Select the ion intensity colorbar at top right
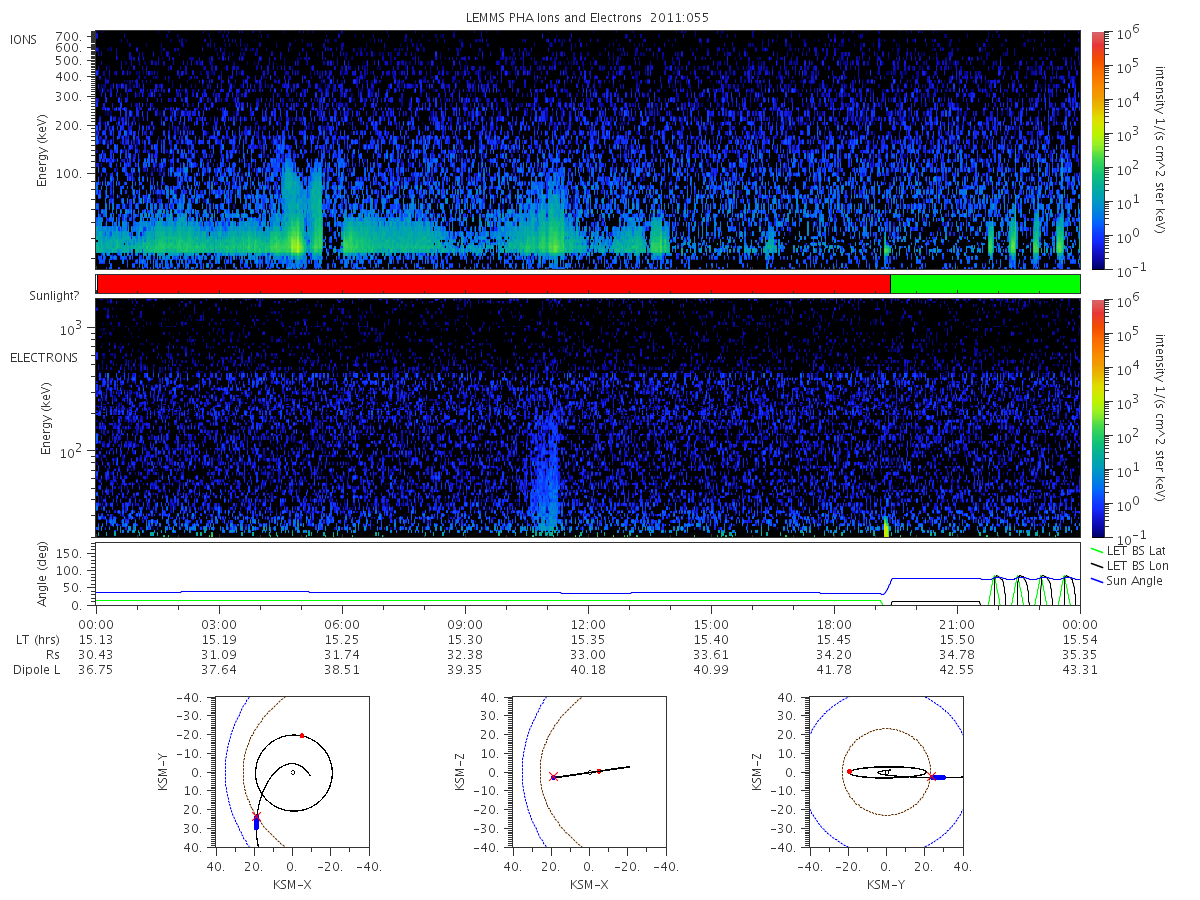Viewport: 1200px width, 900px height. click(x=1097, y=149)
